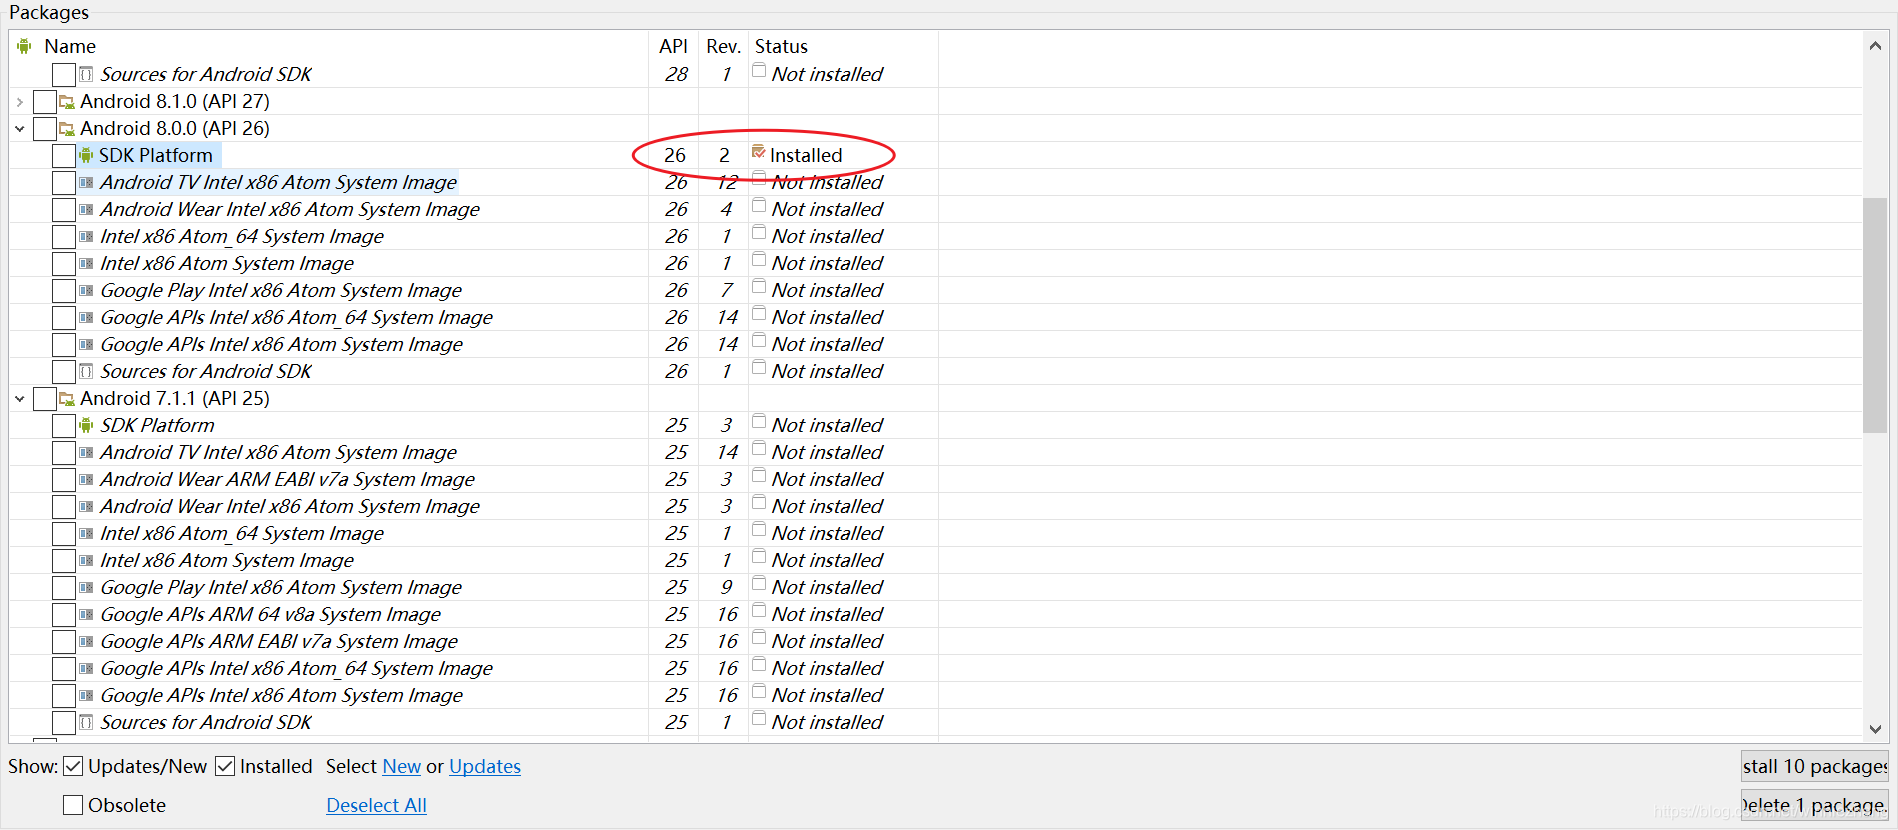Click the folder icon of Android 7.1.1 (API 25)
Image resolution: width=1898 pixels, height=830 pixels.
(67, 398)
